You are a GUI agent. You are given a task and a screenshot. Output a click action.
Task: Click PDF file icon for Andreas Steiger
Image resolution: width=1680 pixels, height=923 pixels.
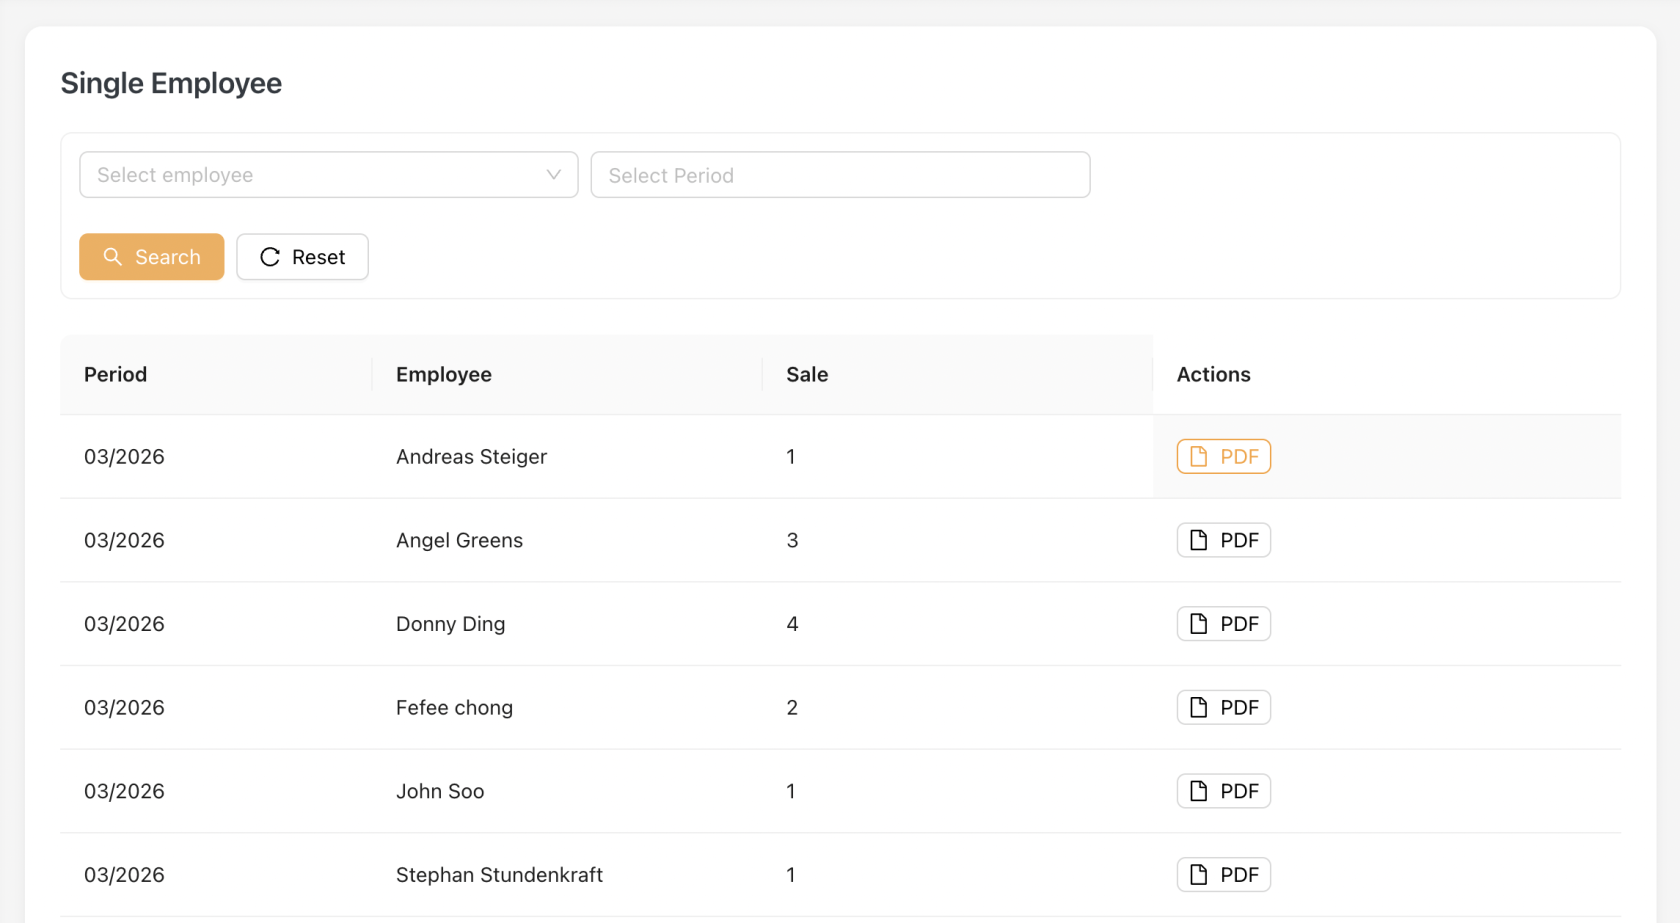click(x=1198, y=457)
